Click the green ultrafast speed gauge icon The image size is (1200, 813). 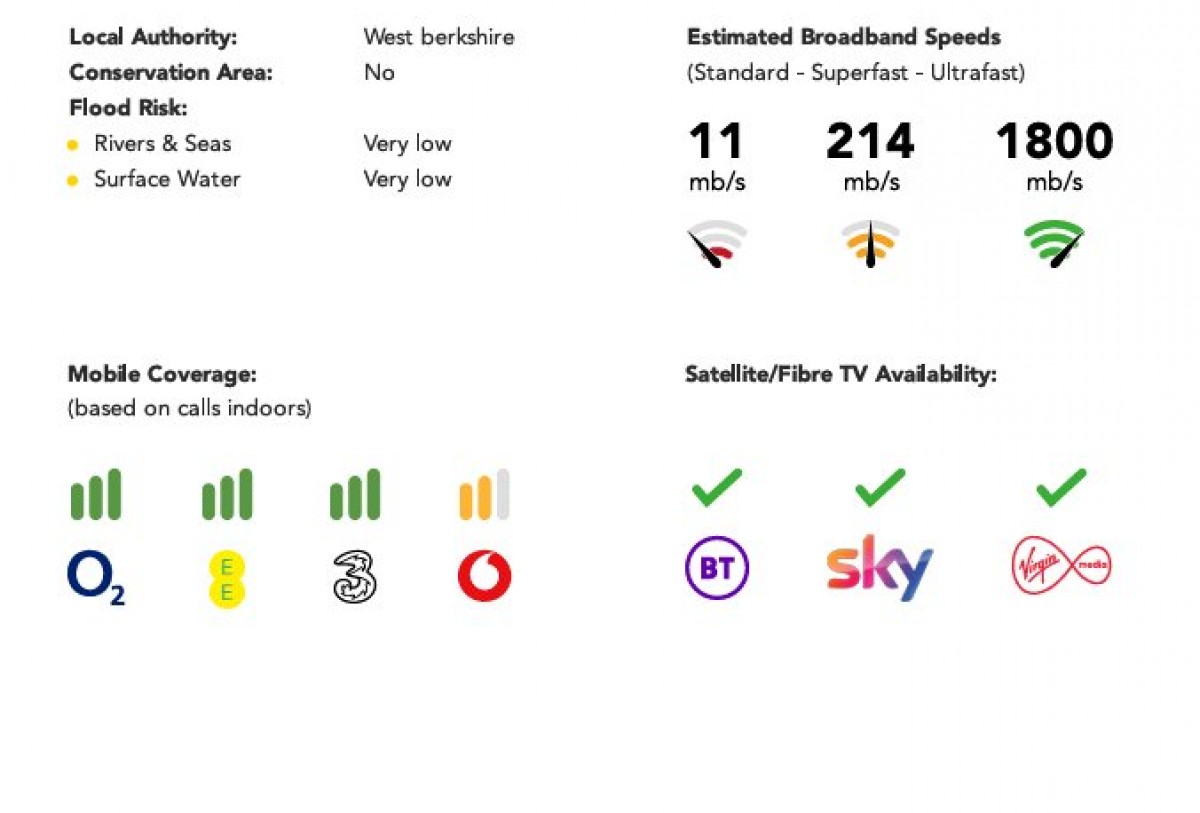(1054, 244)
